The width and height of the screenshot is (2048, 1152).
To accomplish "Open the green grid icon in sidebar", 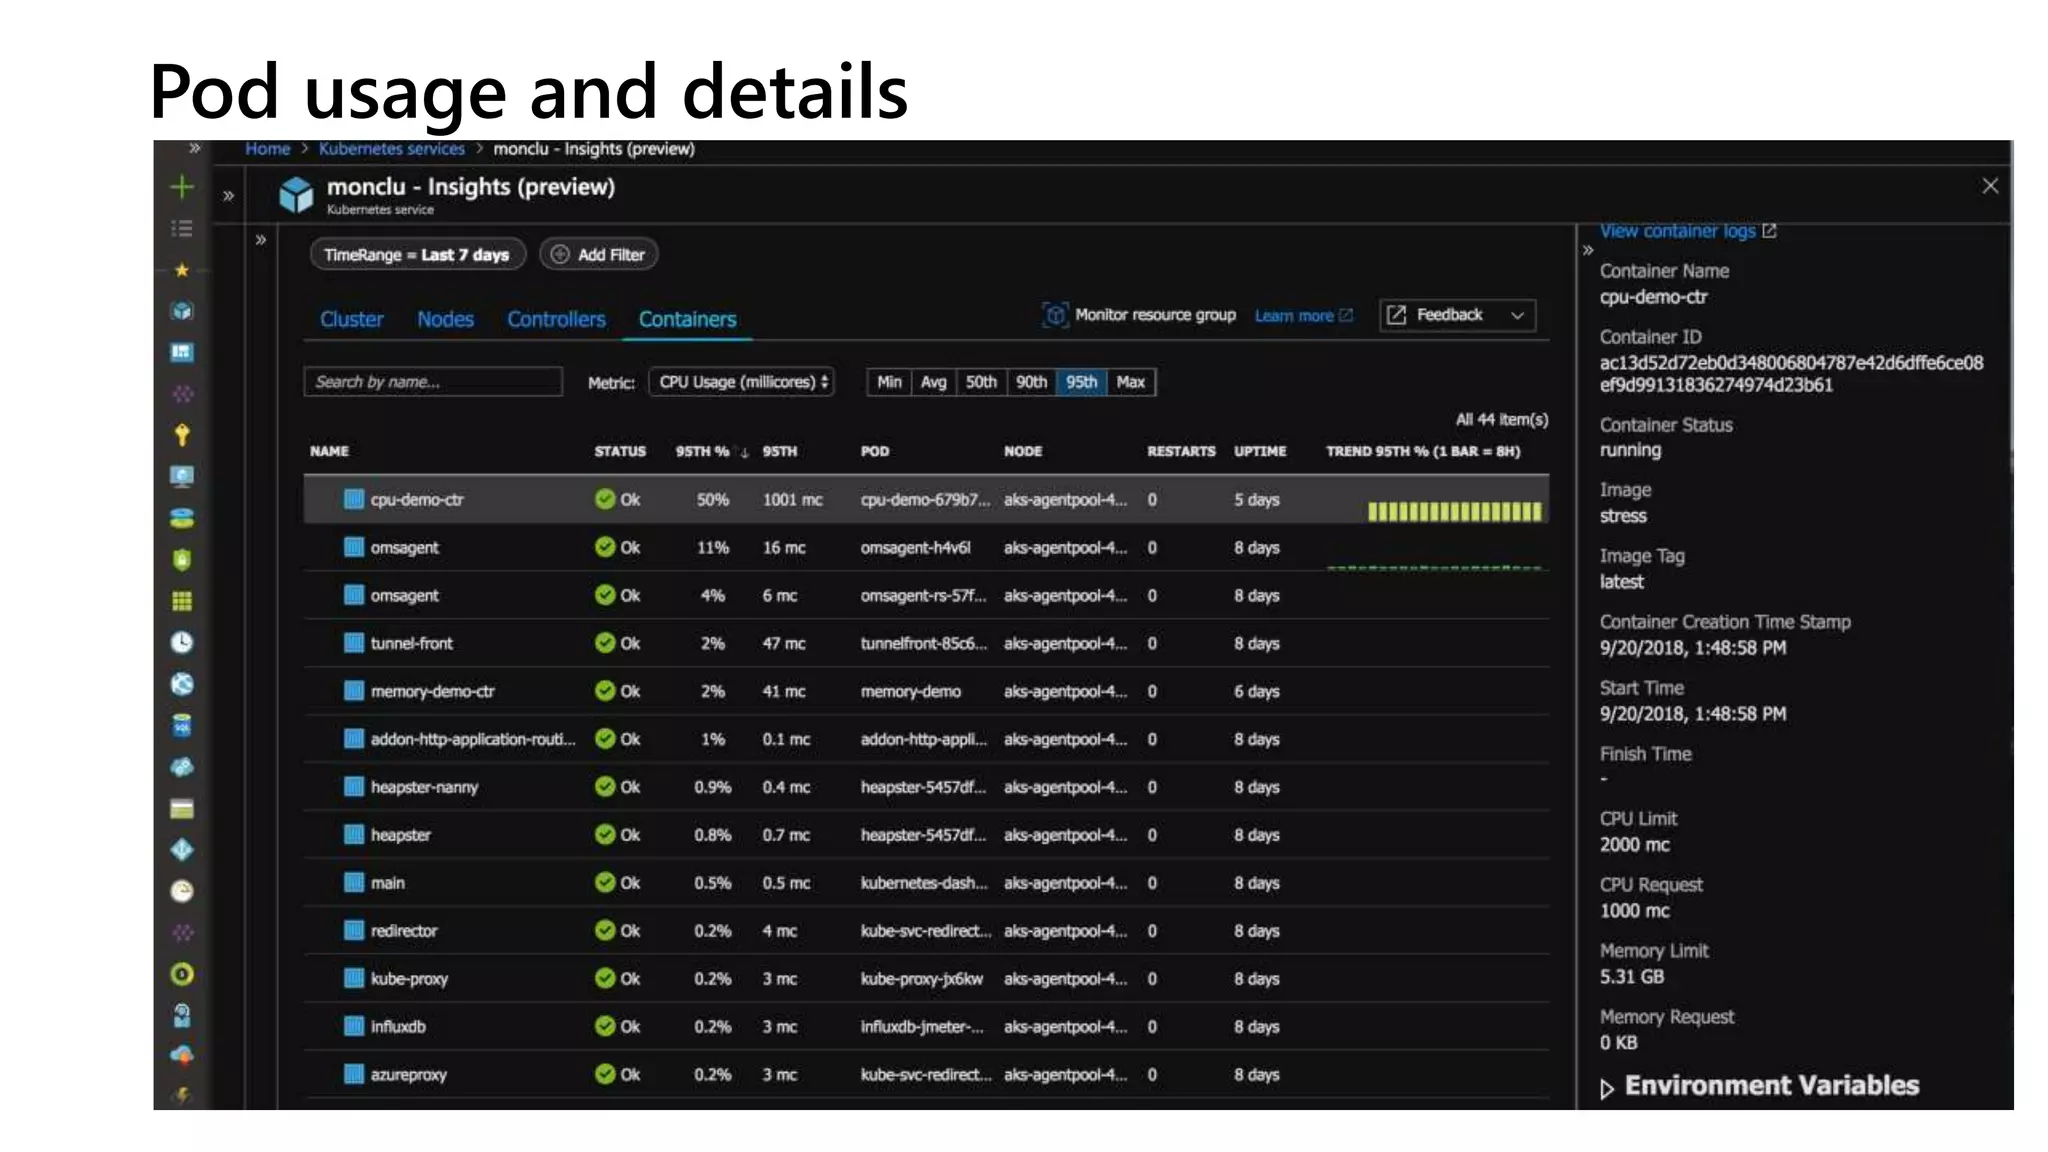I will coord(182,601).
